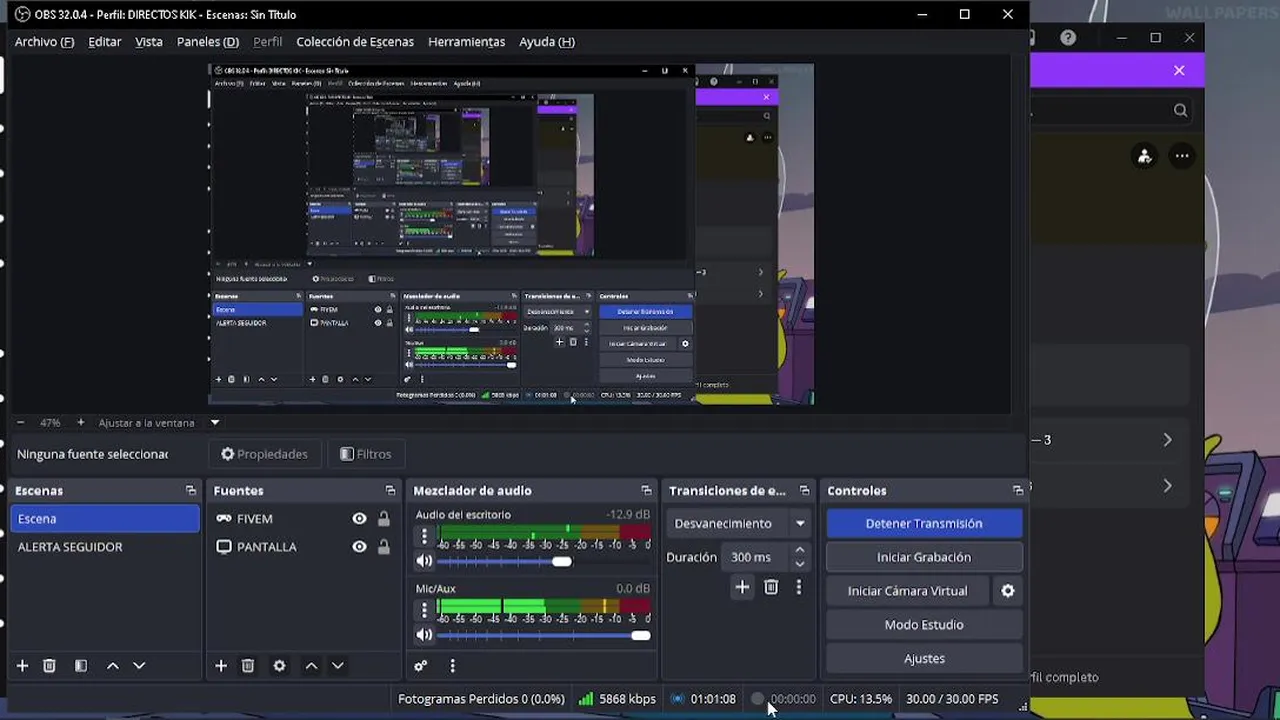Open Colección de Escenas menu
The height and width of the screenshot is (720, 1280).
pyautogui.click(x=355, y=42)
